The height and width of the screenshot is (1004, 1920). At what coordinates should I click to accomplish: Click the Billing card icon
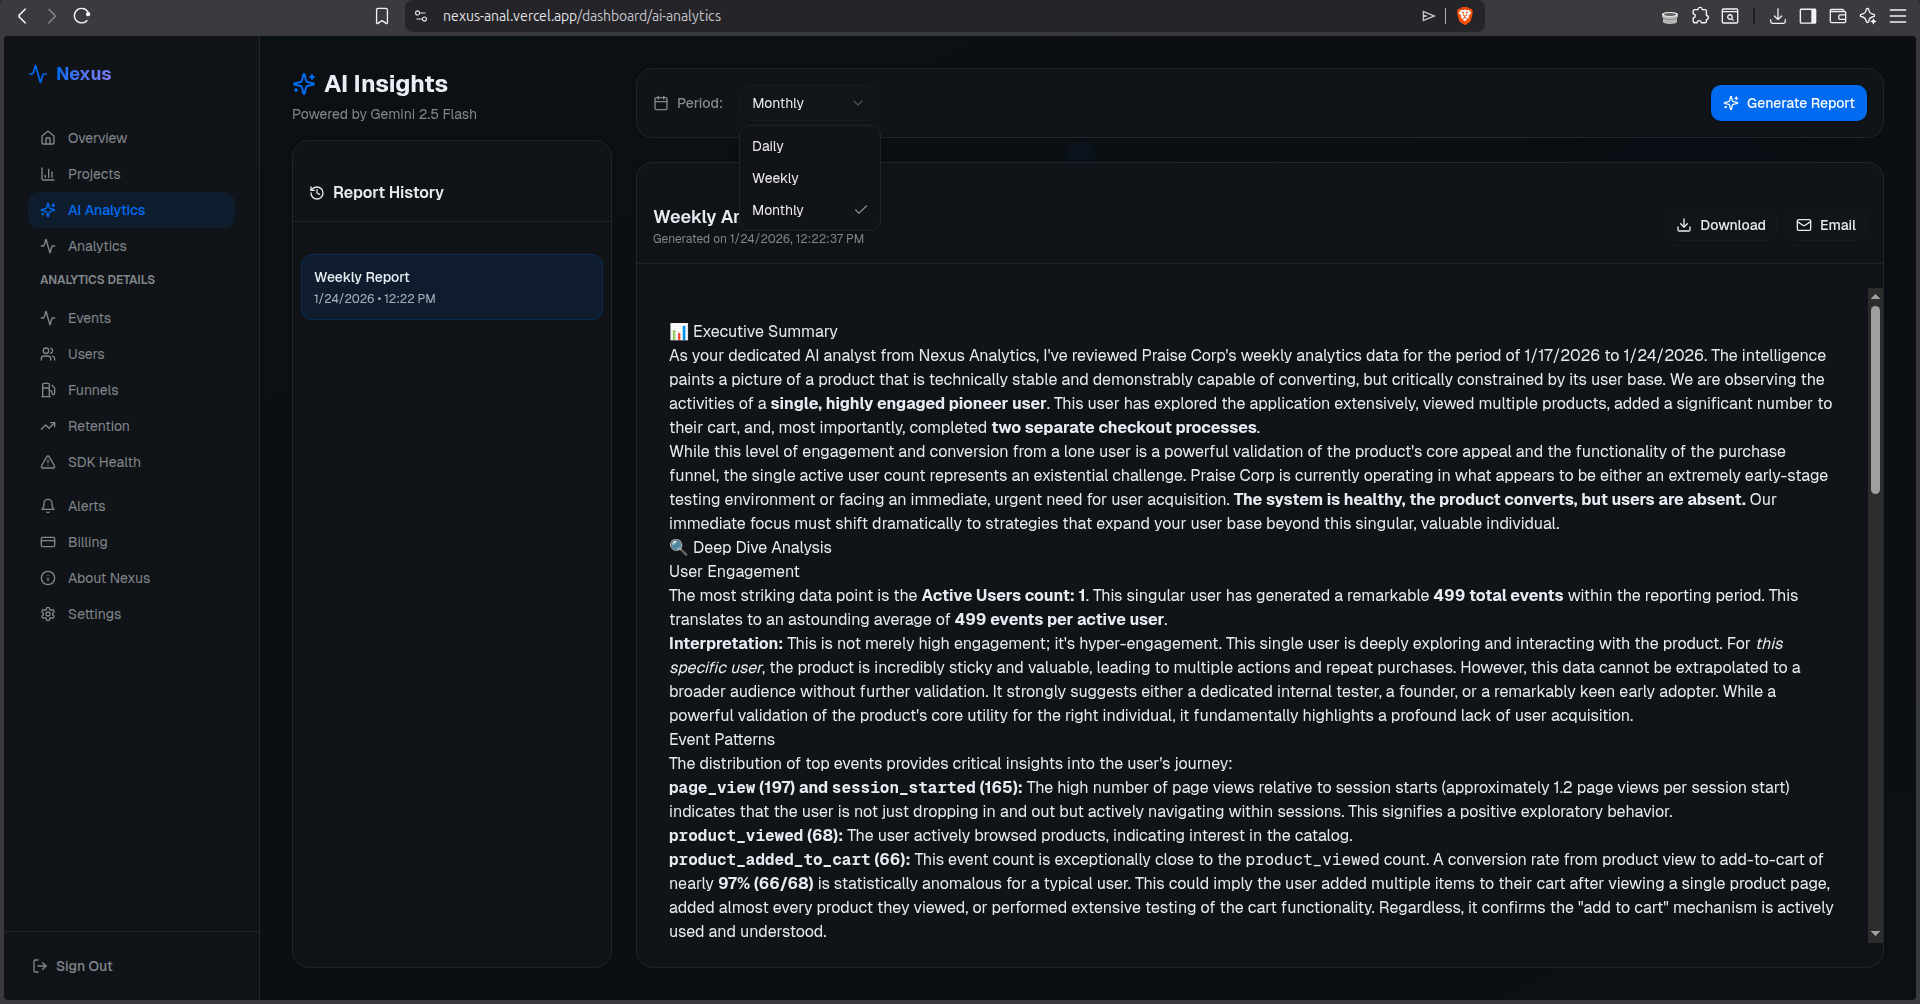point(48,542)
